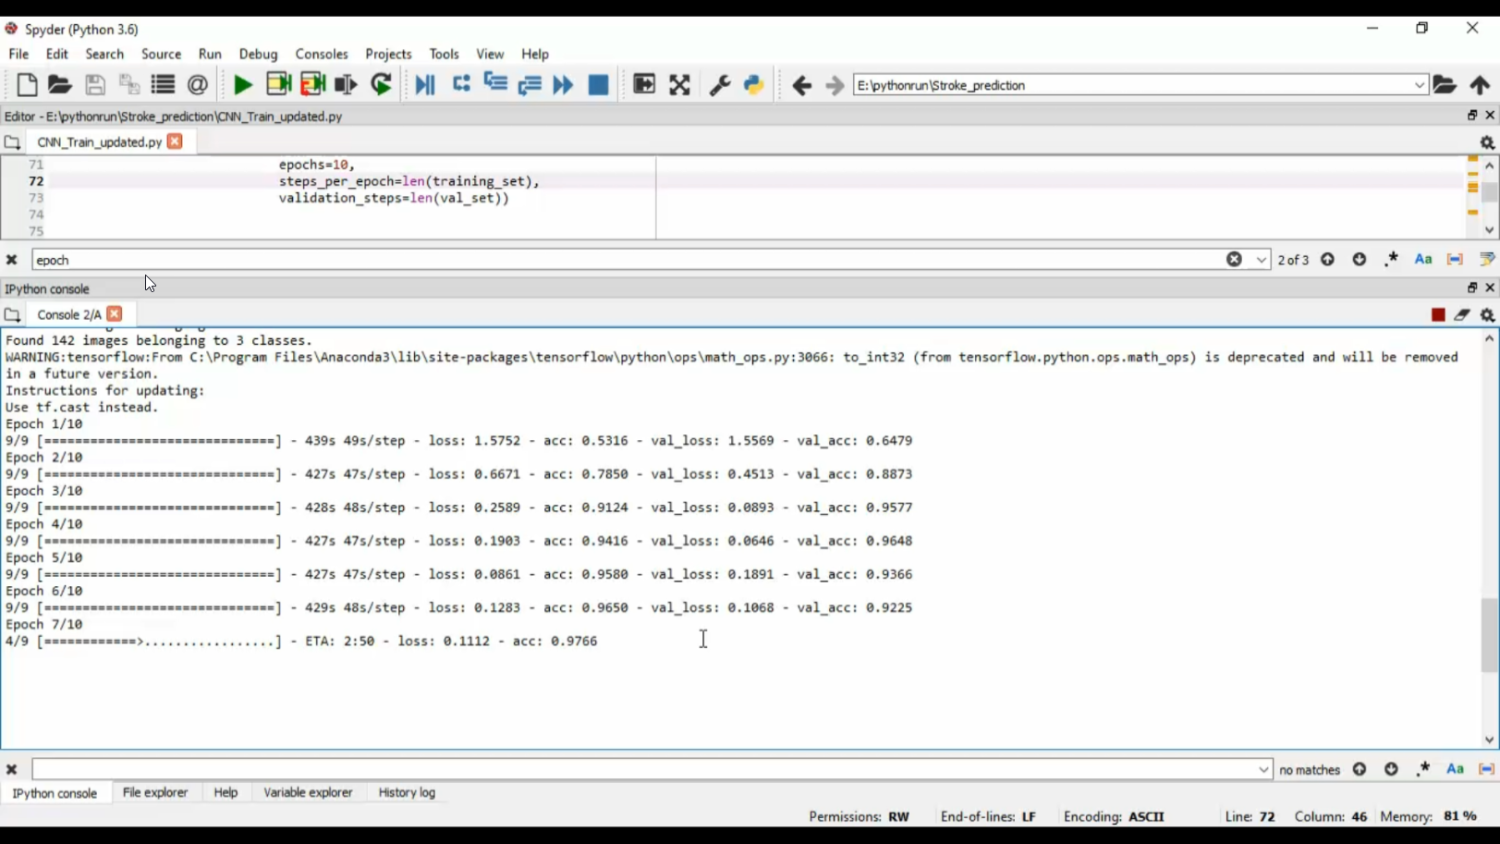
Task: Toggle case sensitive search in editor find bar
Action: (1423, 260)
